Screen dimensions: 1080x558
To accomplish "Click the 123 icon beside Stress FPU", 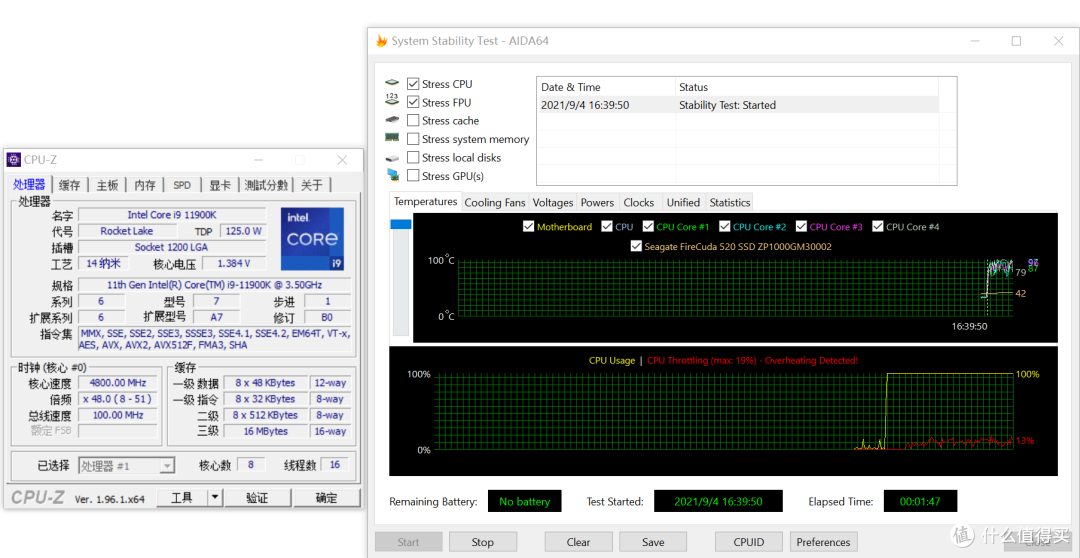I will coord(392,100).
